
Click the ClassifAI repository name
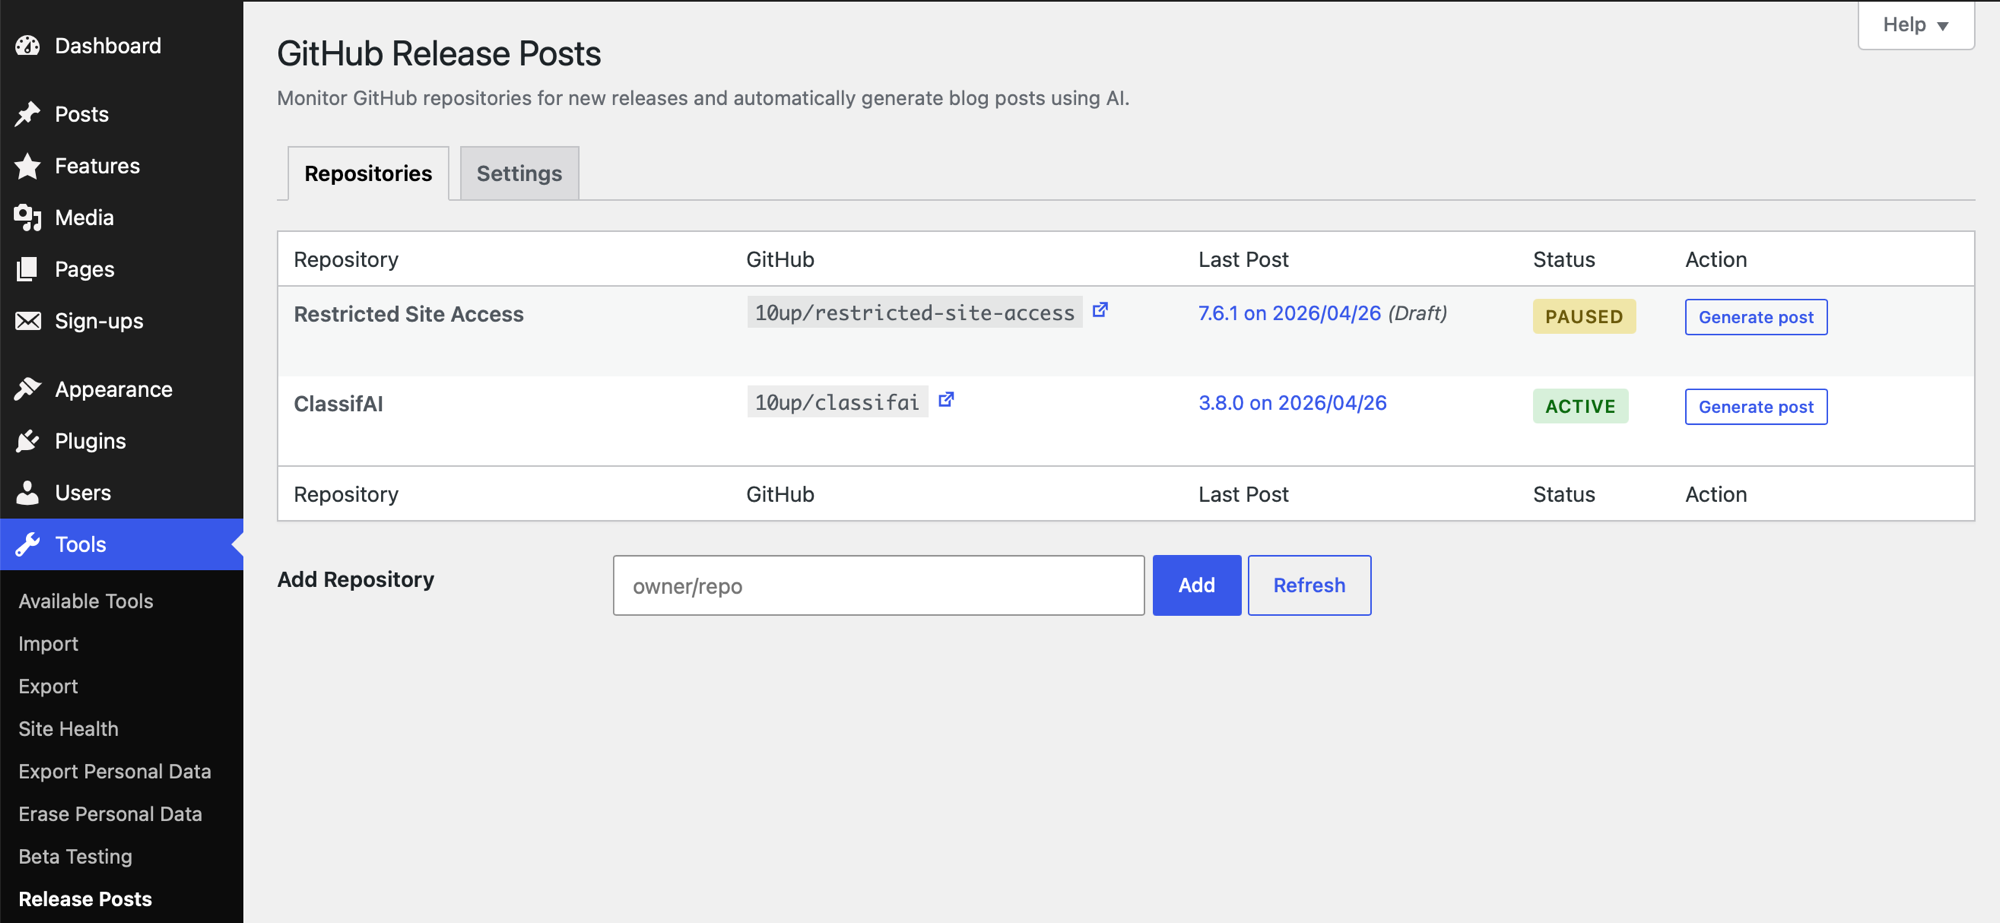(x=338, y=404)
